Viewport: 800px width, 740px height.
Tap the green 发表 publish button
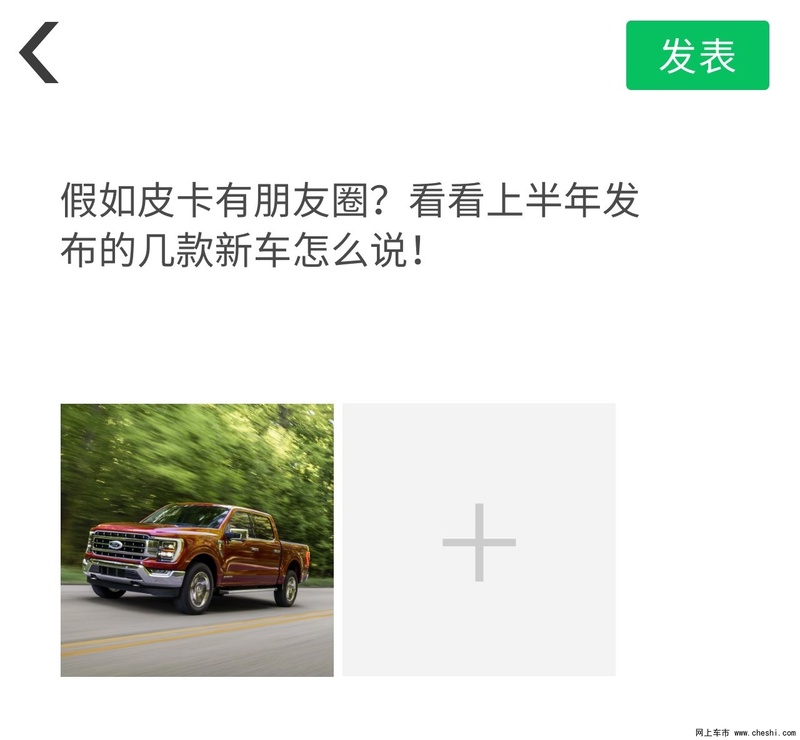pos(697,55)
